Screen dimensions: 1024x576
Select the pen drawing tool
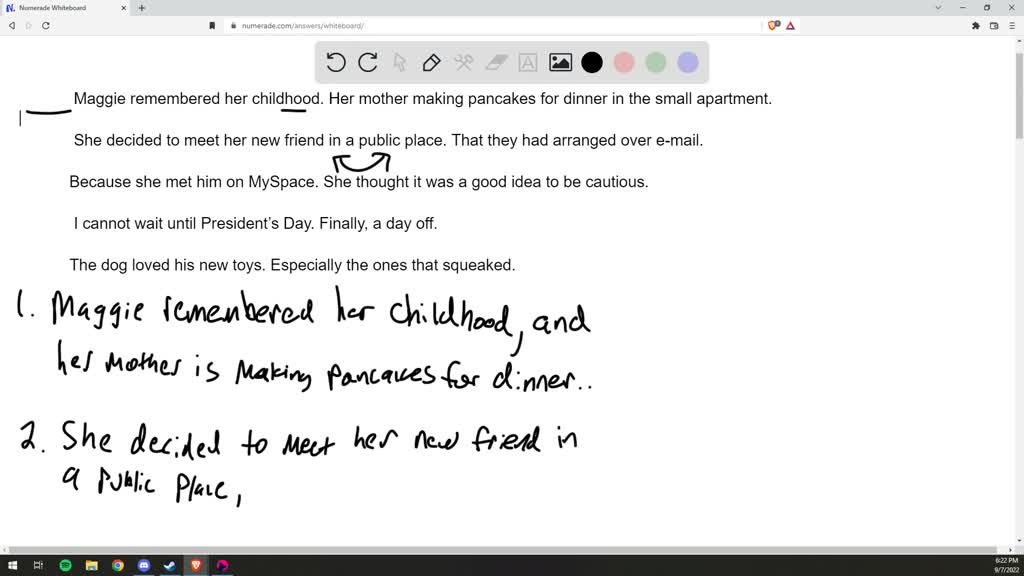tap(431, 63)
